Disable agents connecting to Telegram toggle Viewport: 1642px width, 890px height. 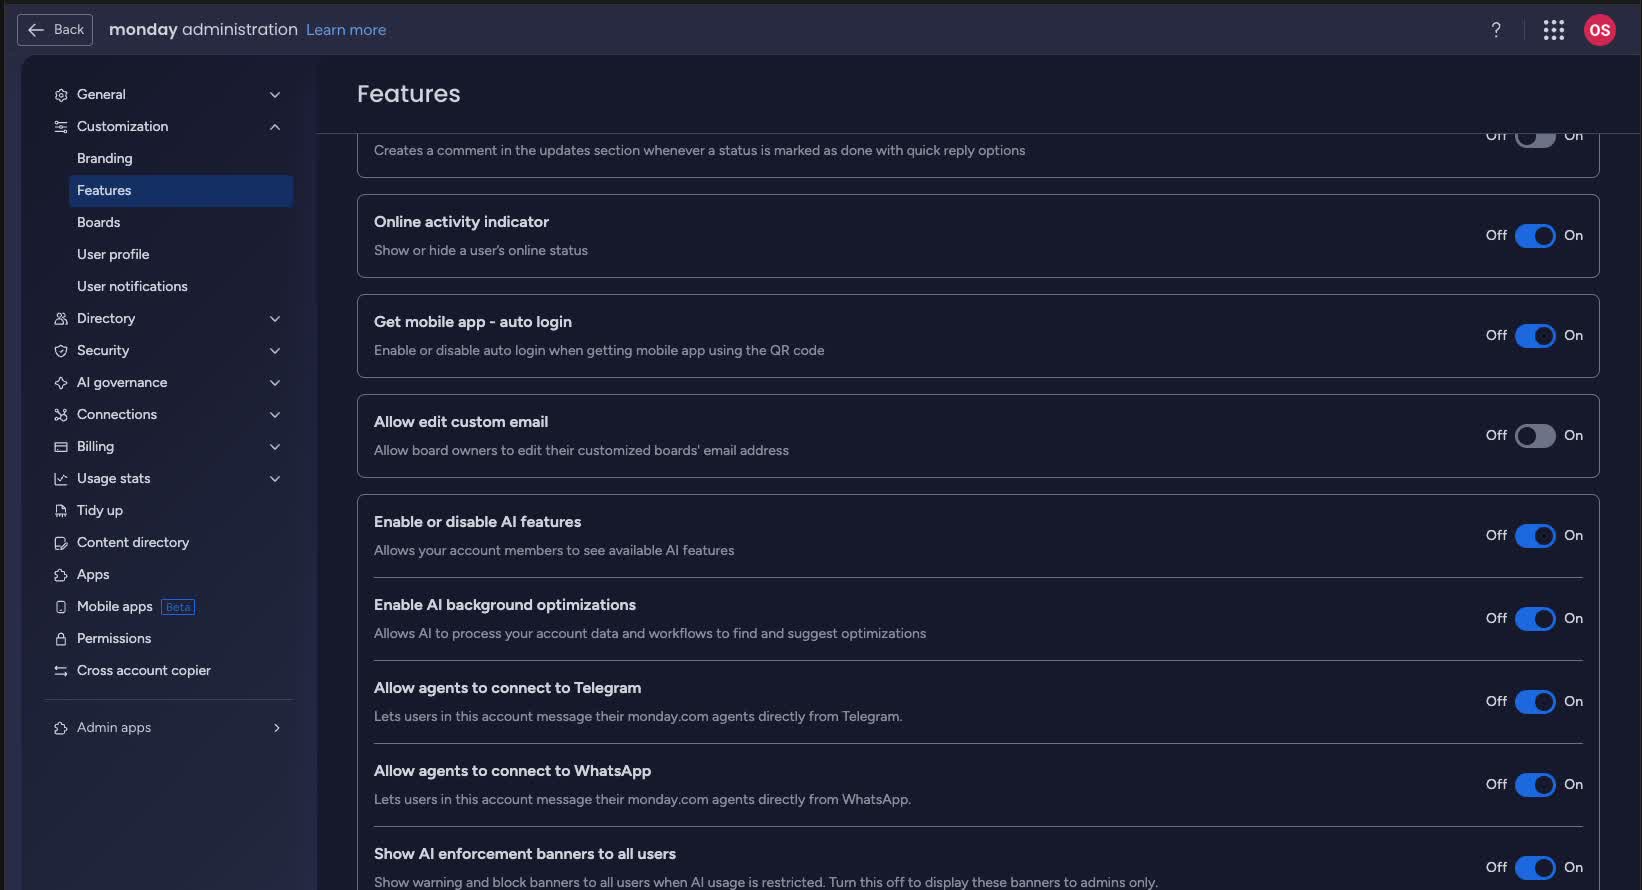click(x=1535, y=702)
